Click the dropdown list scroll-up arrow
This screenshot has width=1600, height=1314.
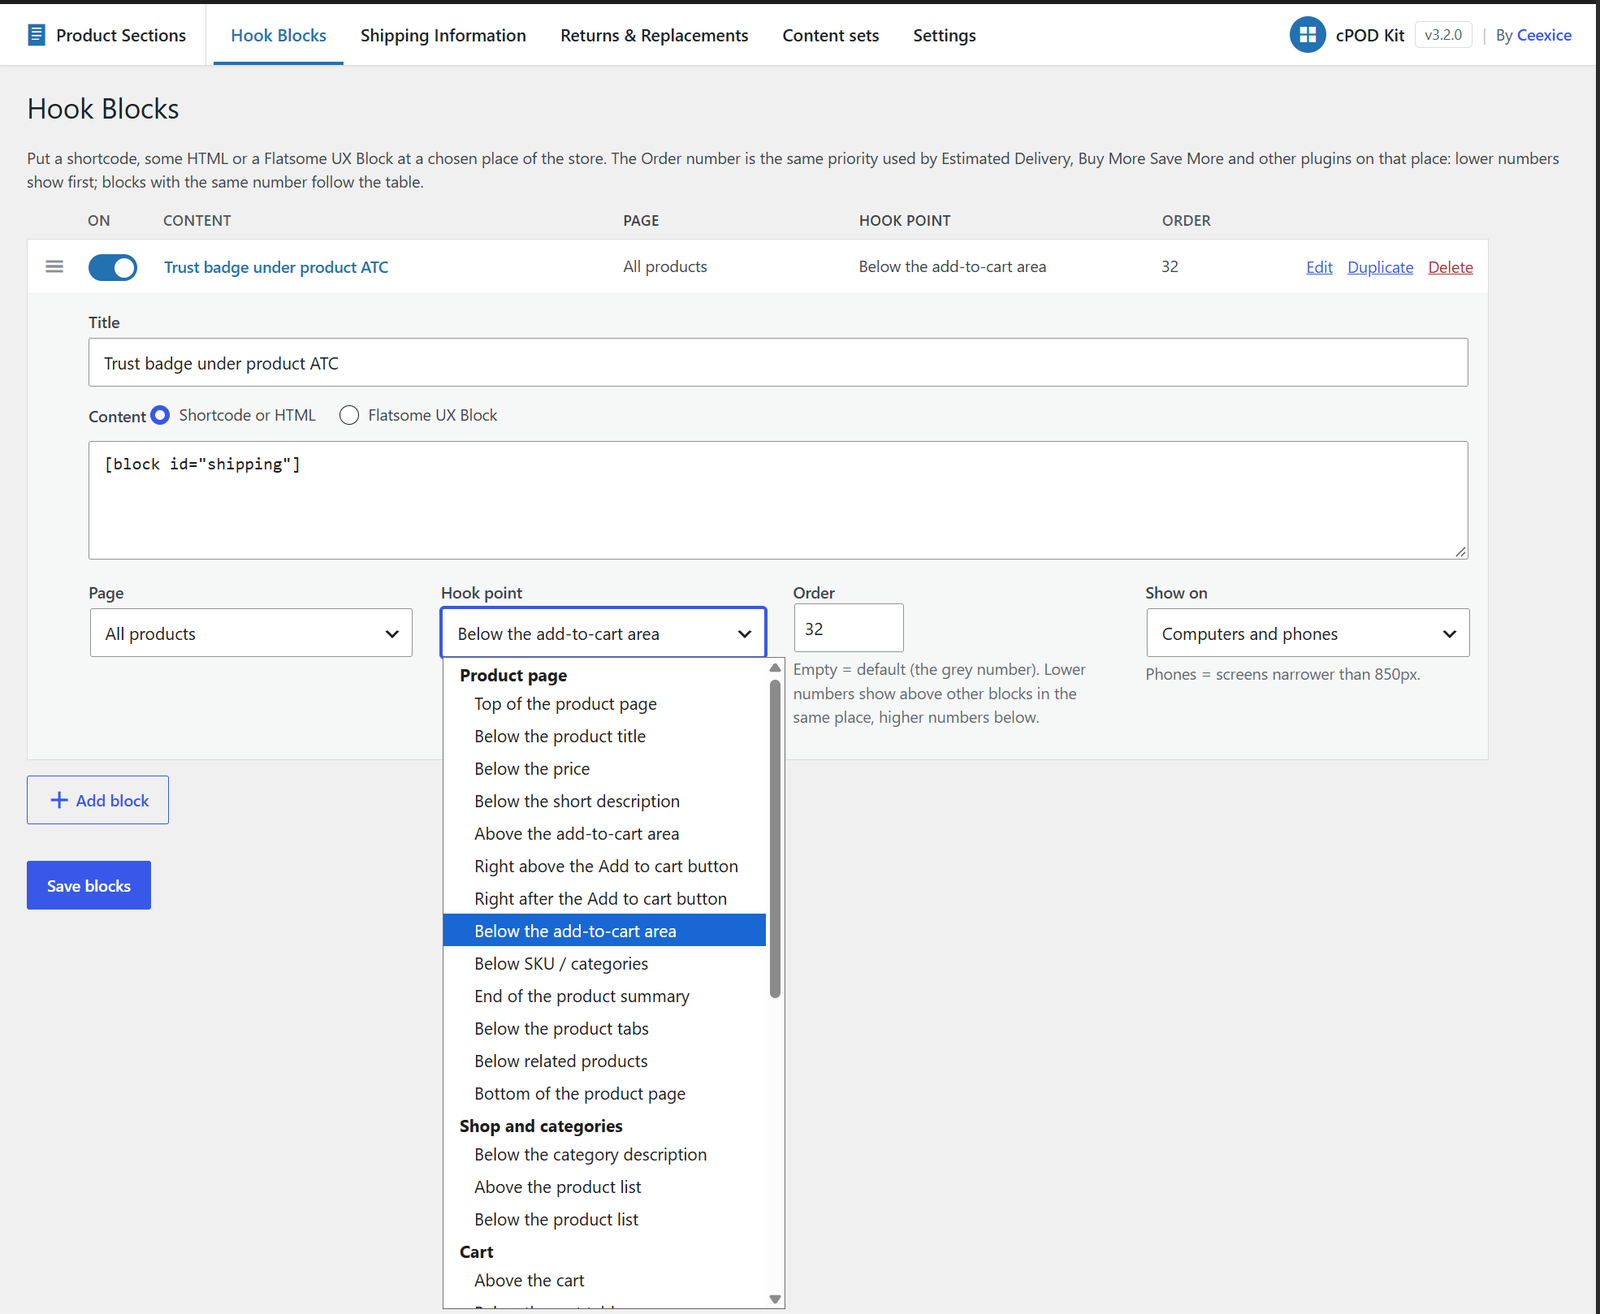(x=775, y=668)
